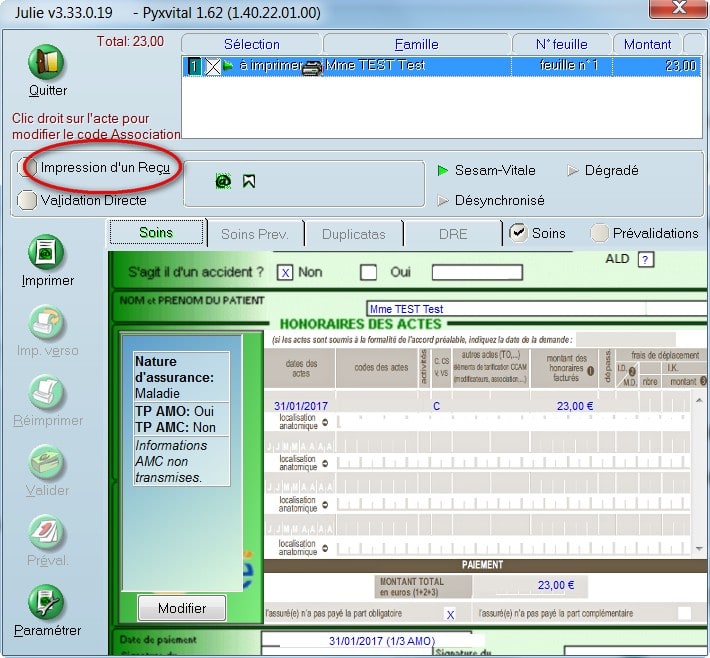The height and width of the screenshot is (658, 710).
Task: Click the Imprimer icon in sidebar
Action: click(47, 254)
